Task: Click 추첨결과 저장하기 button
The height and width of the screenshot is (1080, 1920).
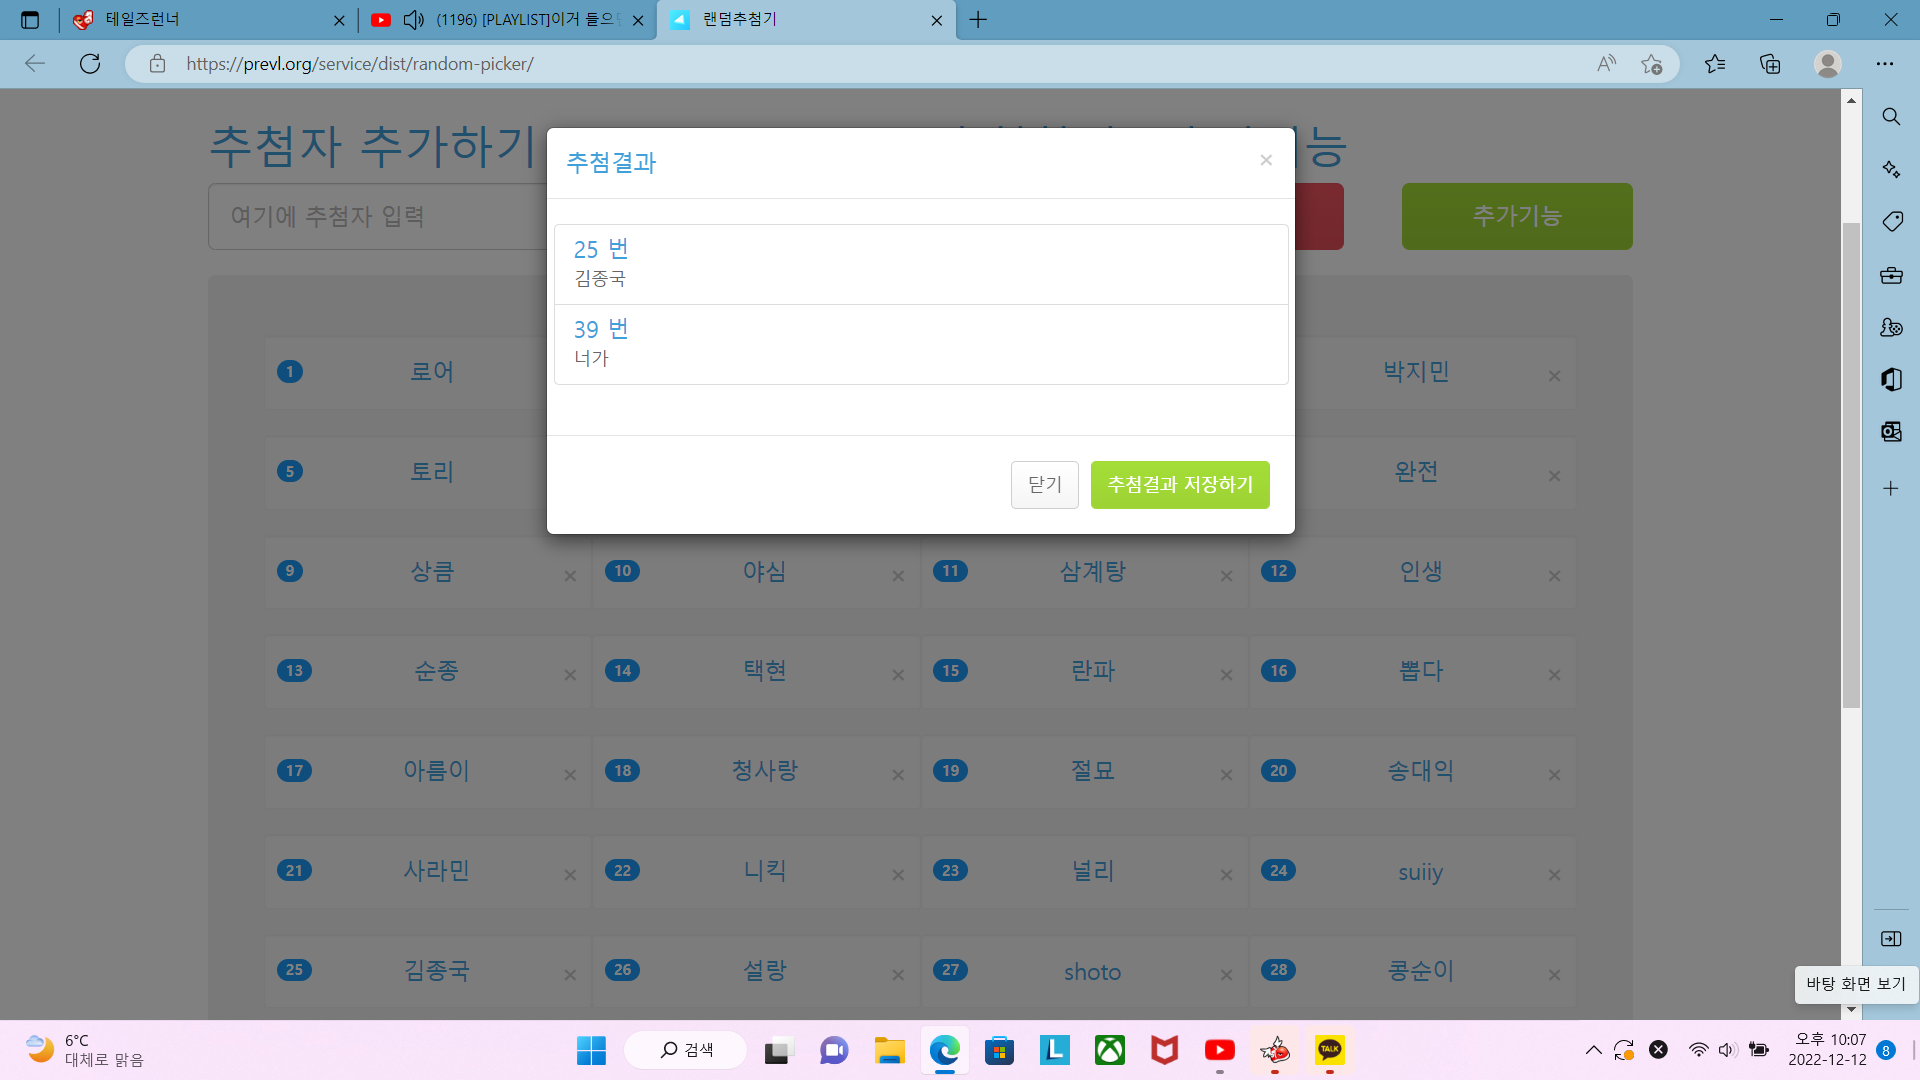Action: pos(1180,485)
